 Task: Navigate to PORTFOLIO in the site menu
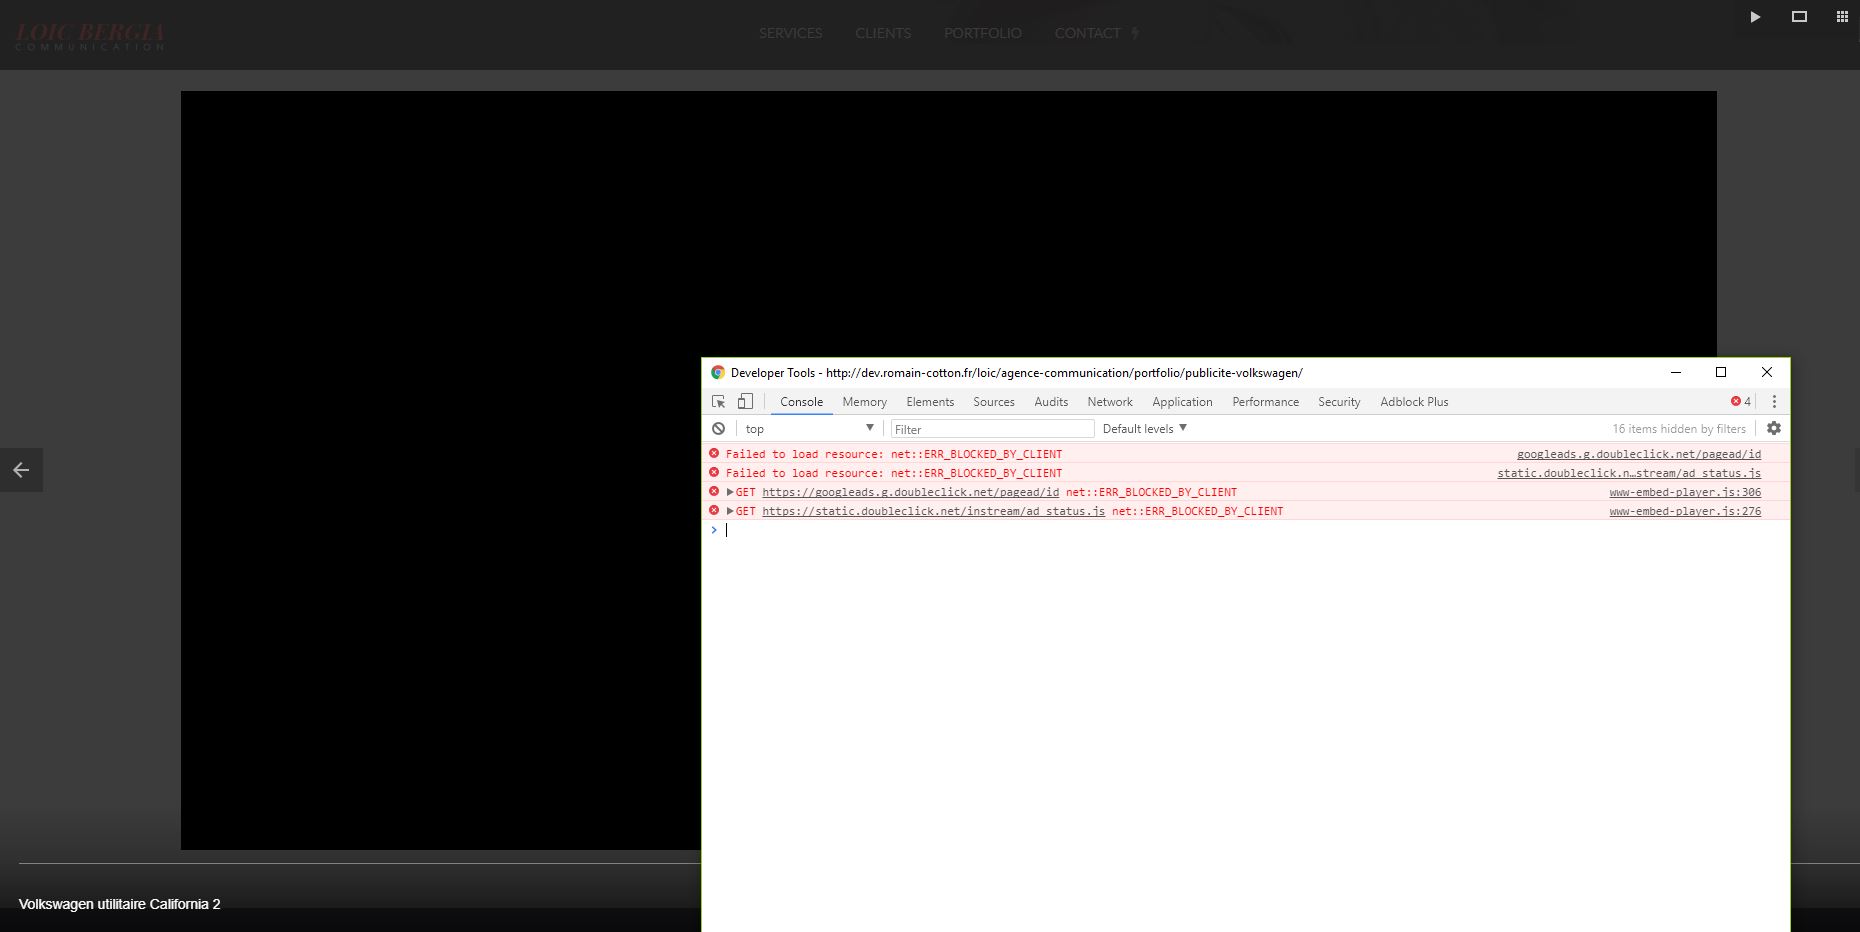[x=982, y=33]
